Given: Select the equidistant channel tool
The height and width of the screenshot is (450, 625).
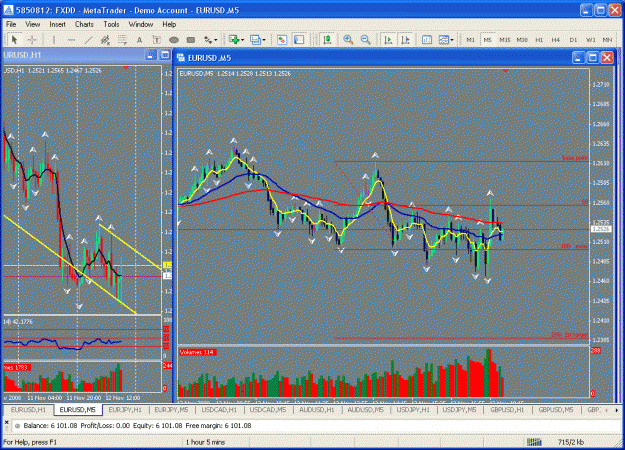Looking at the screenshot, I should click(105, 39).
